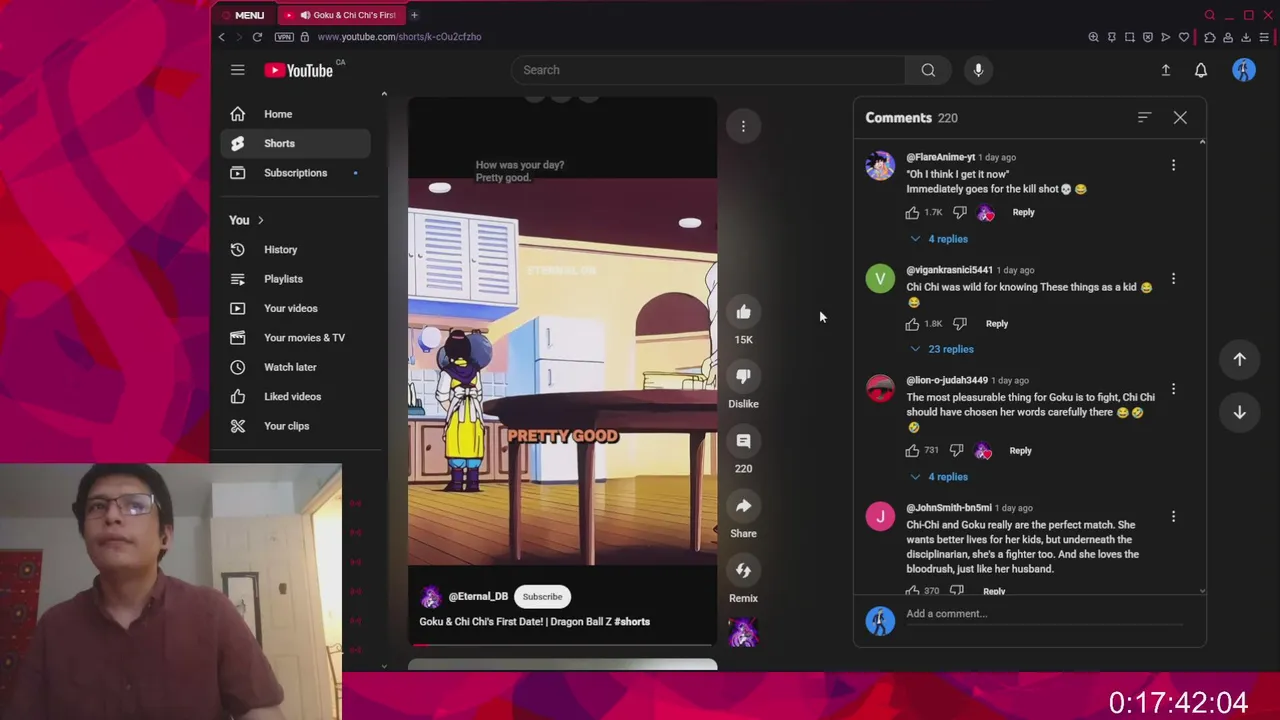Dislike the @FlareAnime-yt comment
The width and height of the screenshot is (1280, 720).
click(x=960, y=213)
